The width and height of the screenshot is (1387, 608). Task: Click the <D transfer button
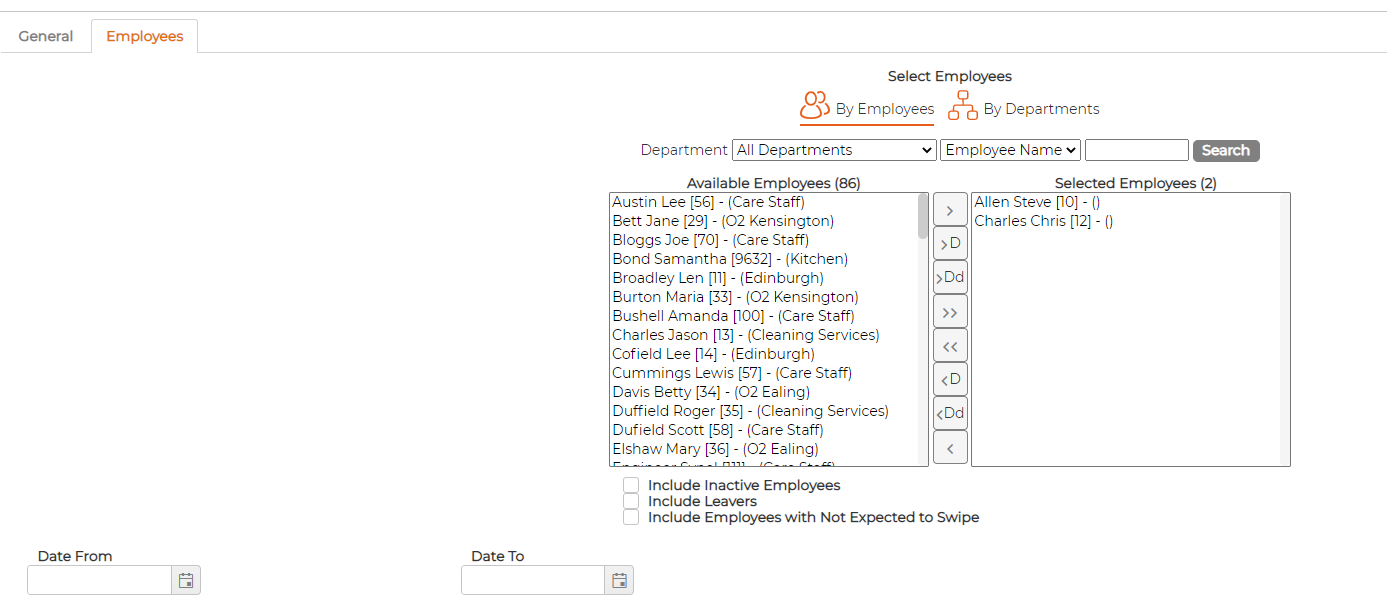[950, 380]
